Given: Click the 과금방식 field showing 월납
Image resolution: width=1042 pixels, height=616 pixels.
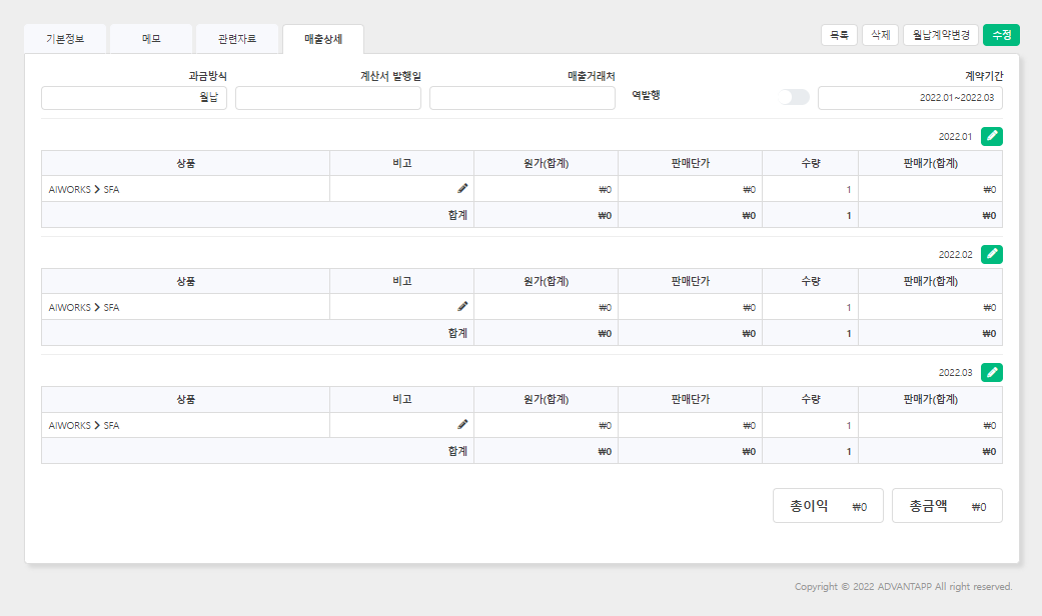Looking at the screenshot, I should [134, 98].
